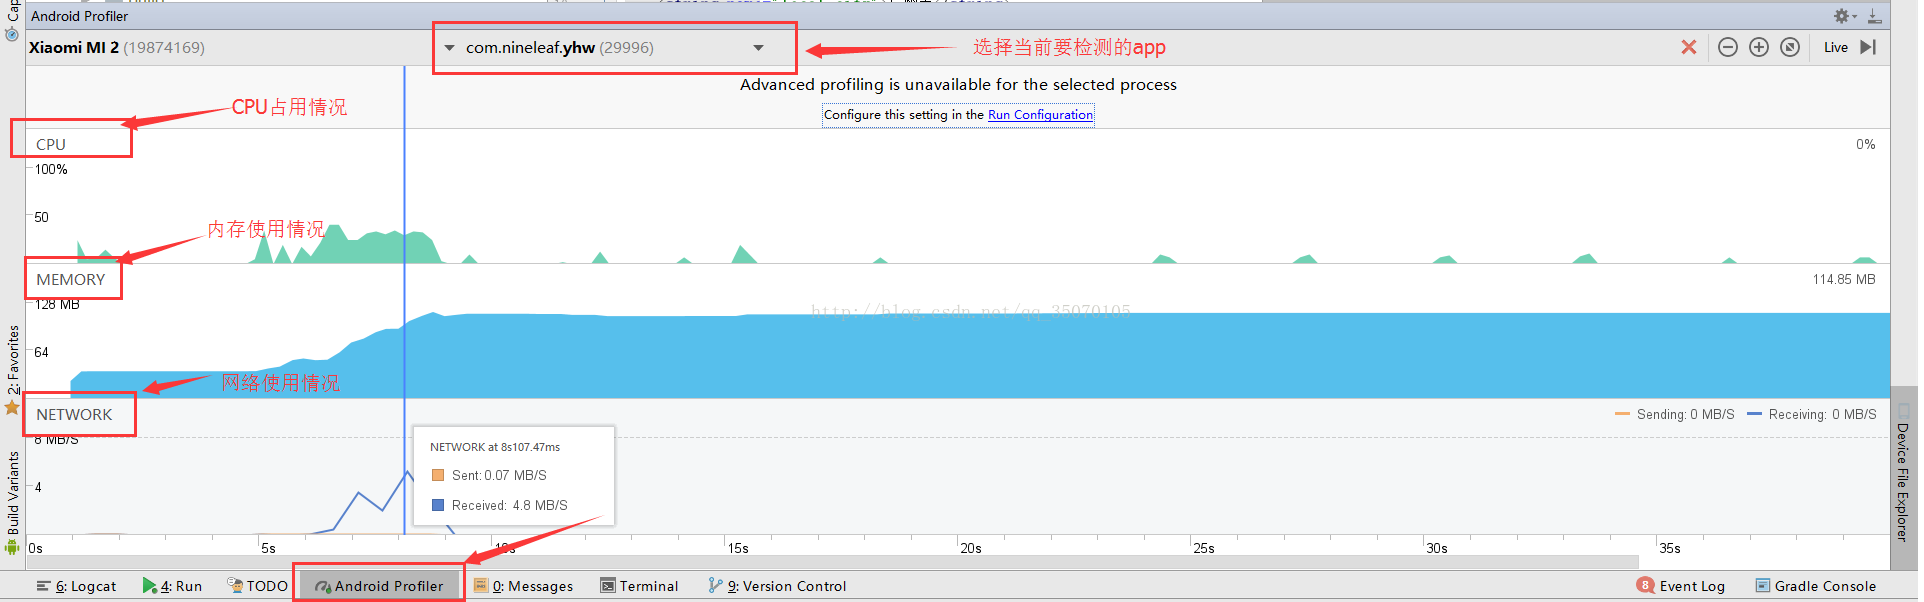
Task: Open the 2: Favorites side panel
Action: [13, 360]
